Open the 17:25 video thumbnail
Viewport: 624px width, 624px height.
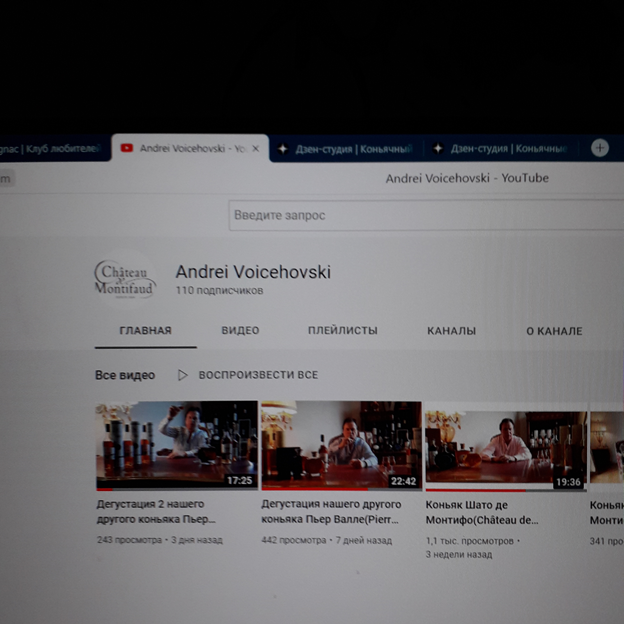coord(177,445)
